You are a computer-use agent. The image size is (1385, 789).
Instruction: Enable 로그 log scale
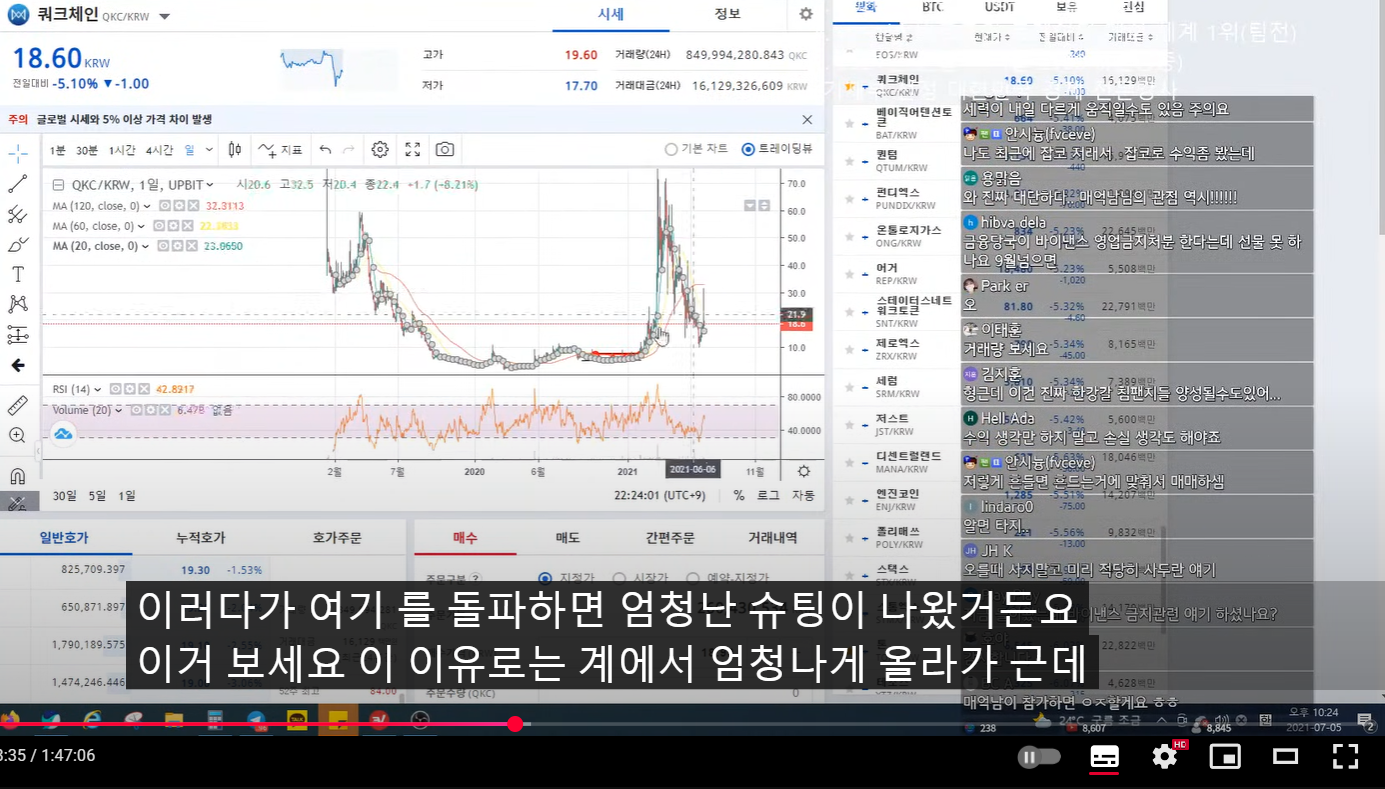pos(768,495)
